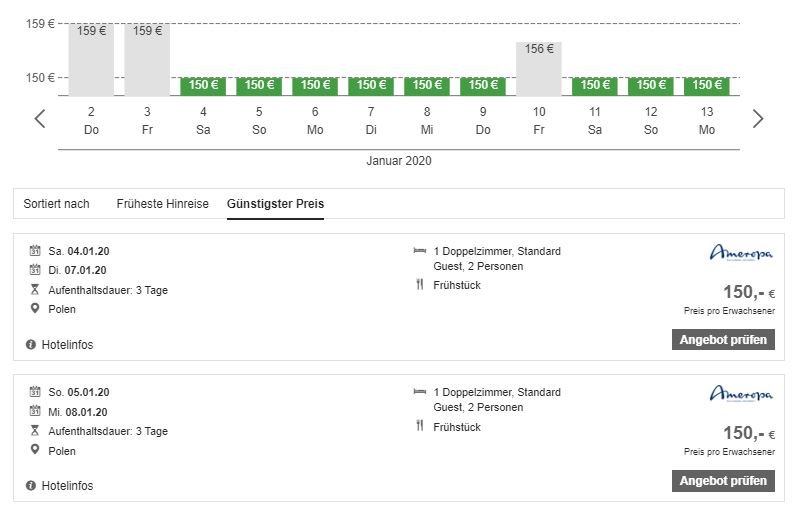This screenshot has height=510, width=800.
Task: Click calendar icon next to Sa. 04.01.20
Action: 35,251
